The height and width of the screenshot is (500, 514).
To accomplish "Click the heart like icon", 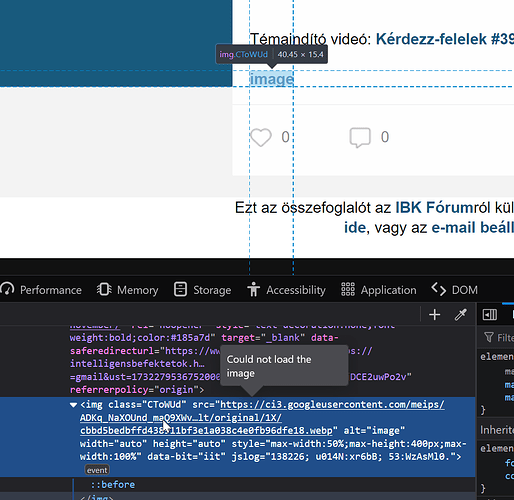I will point(261,137).
